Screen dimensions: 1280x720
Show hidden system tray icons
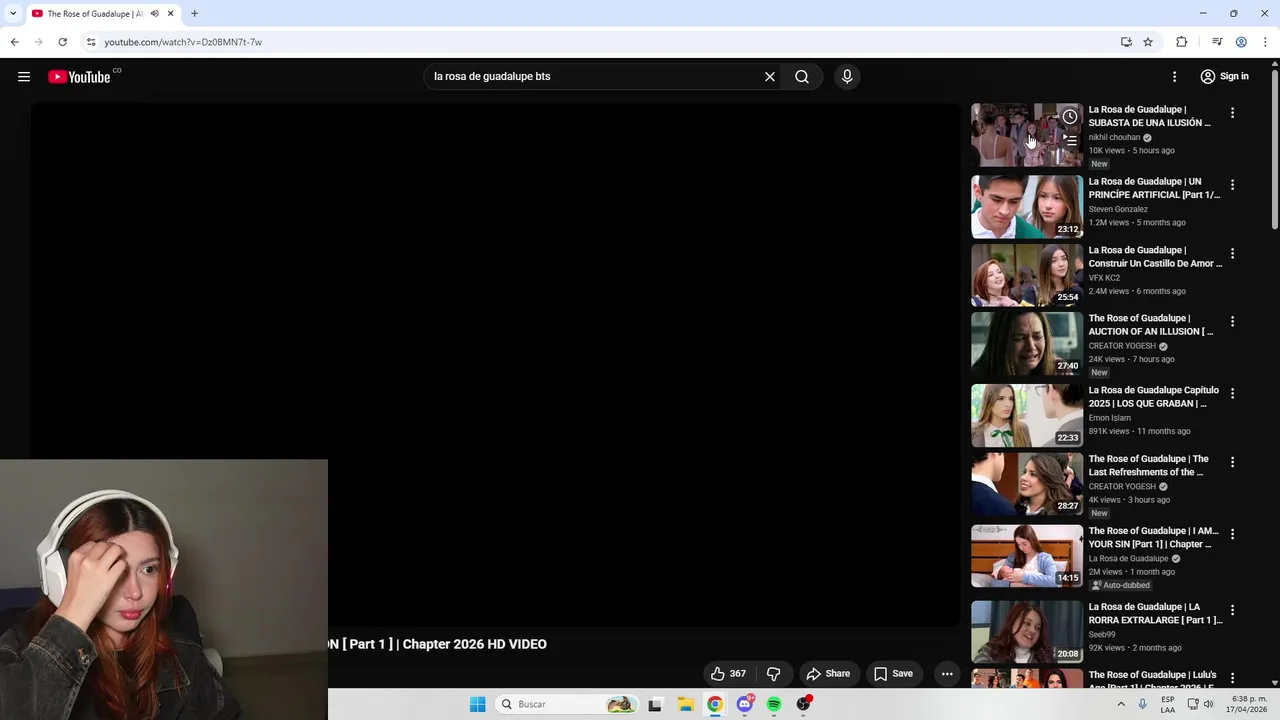tap(1121, 704)
